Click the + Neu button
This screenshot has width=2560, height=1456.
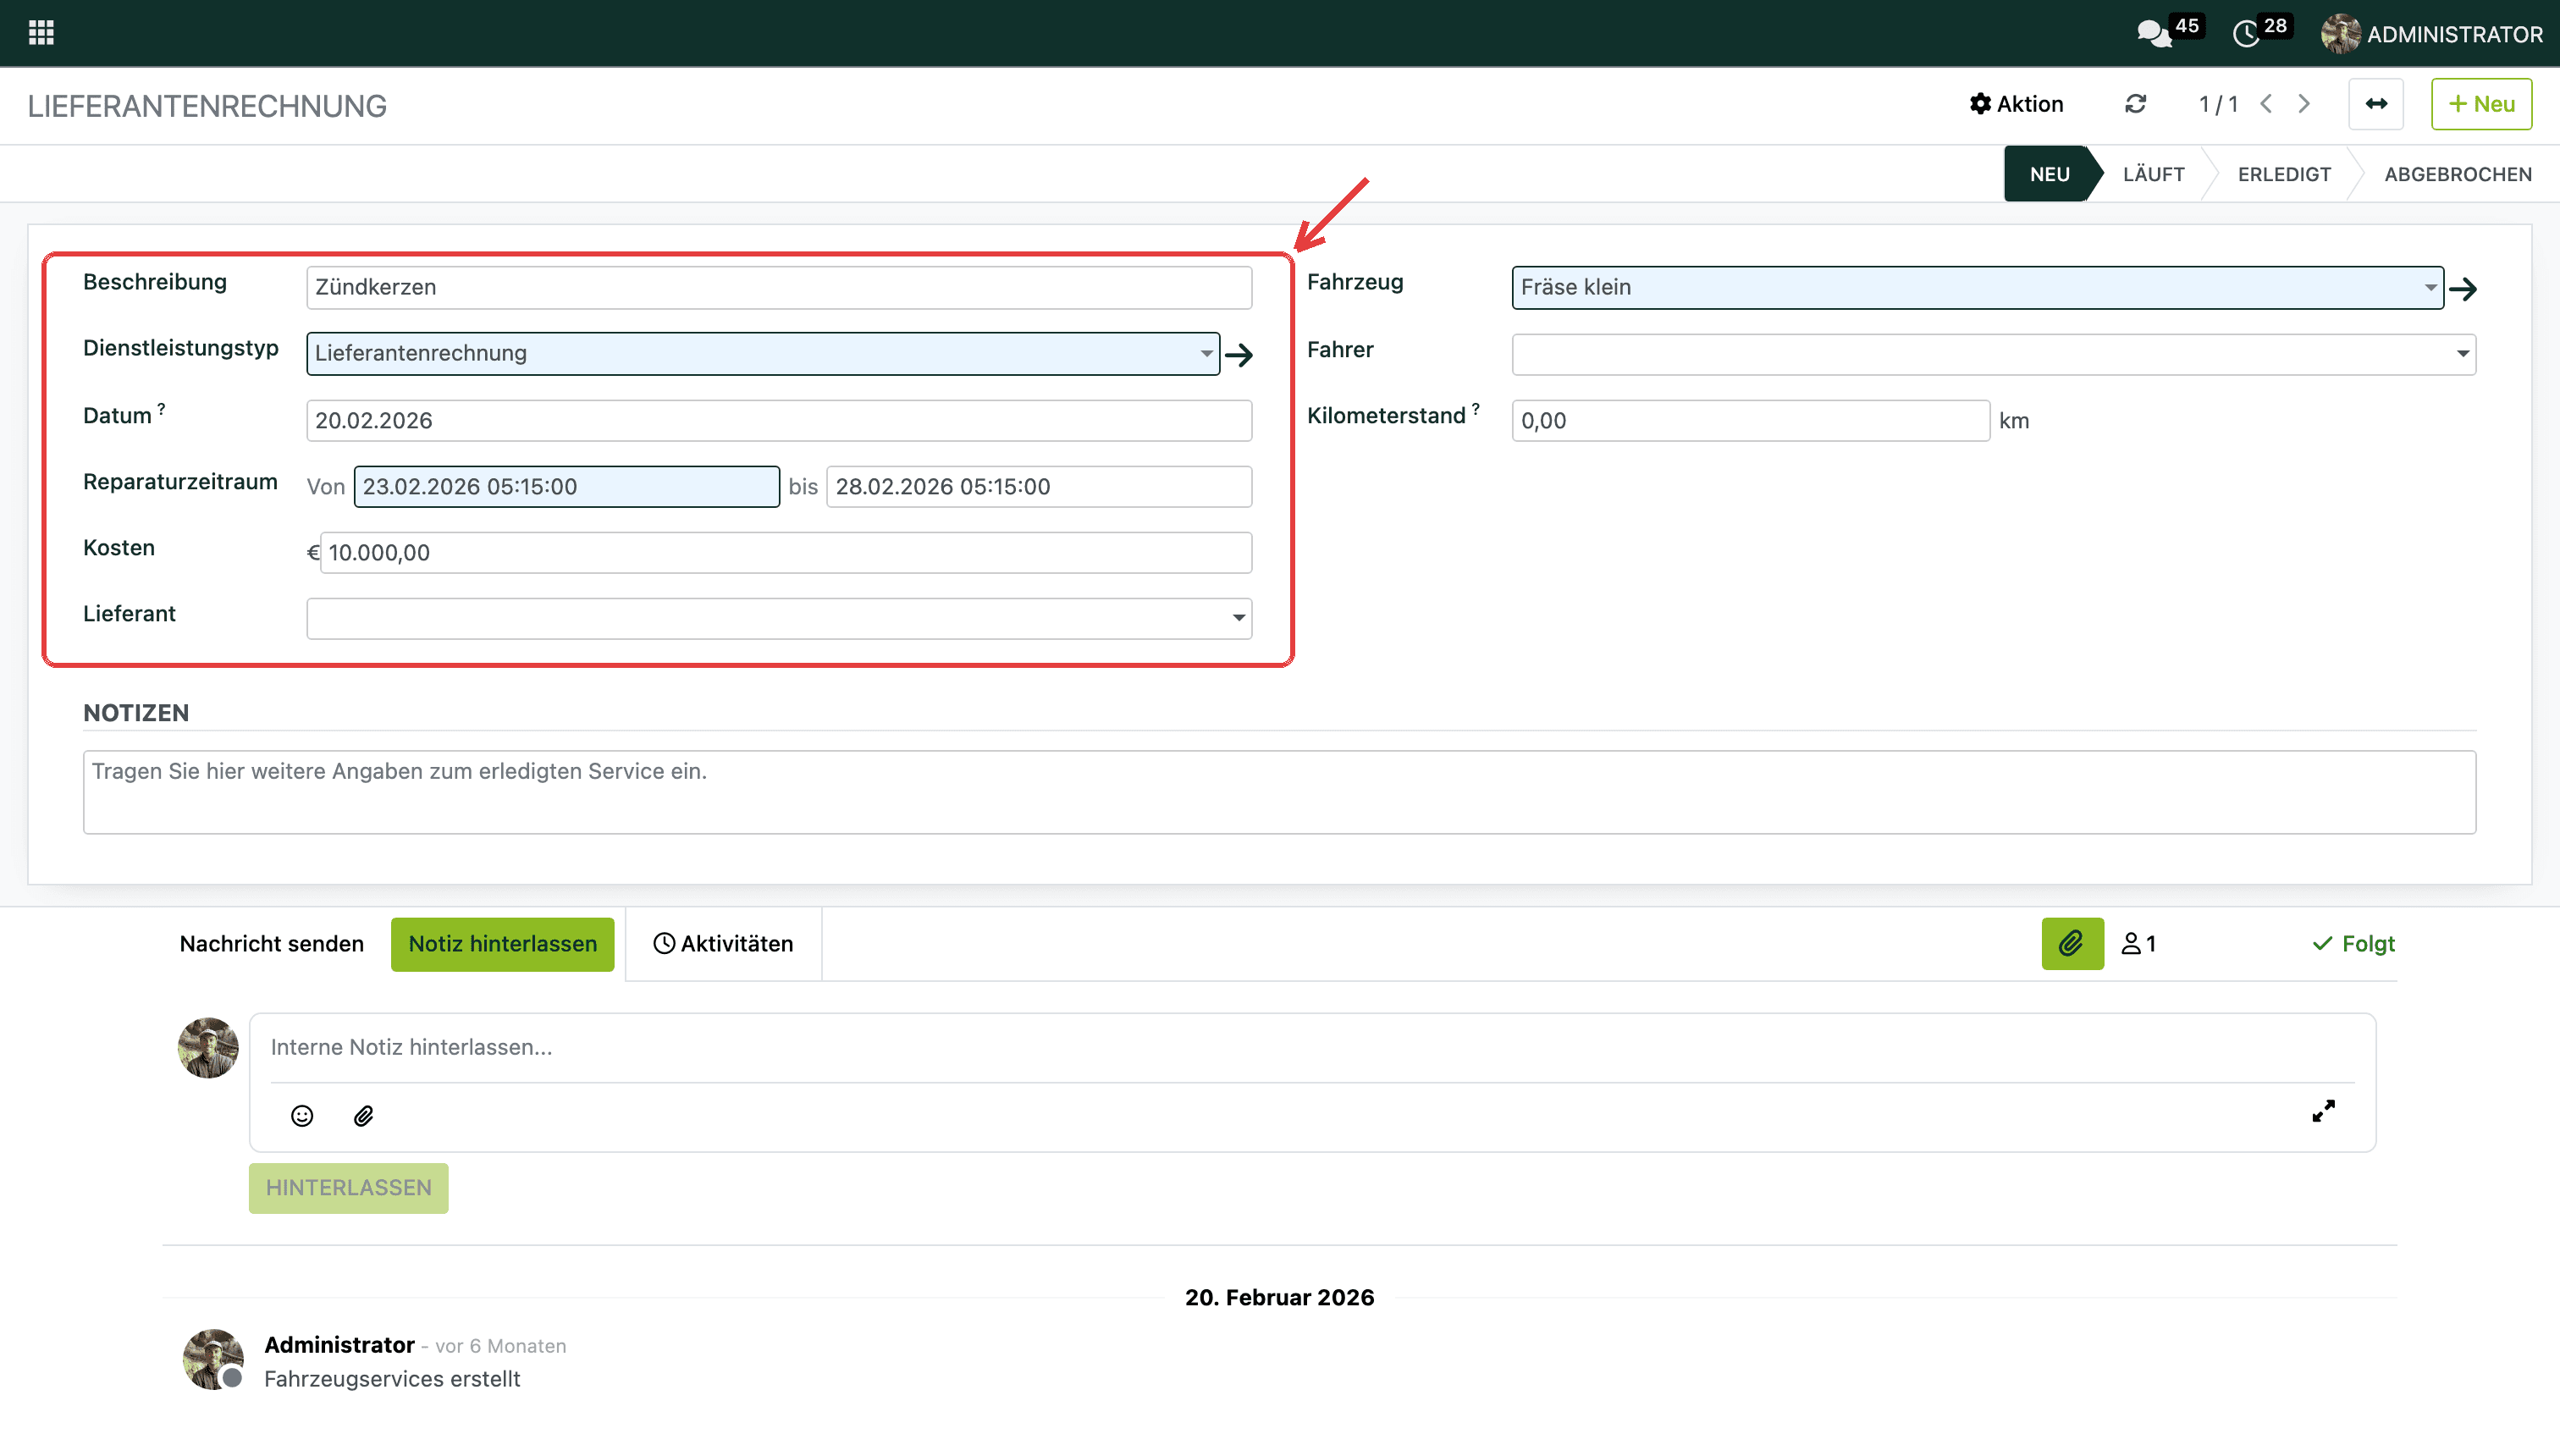tap(2481, 104)
